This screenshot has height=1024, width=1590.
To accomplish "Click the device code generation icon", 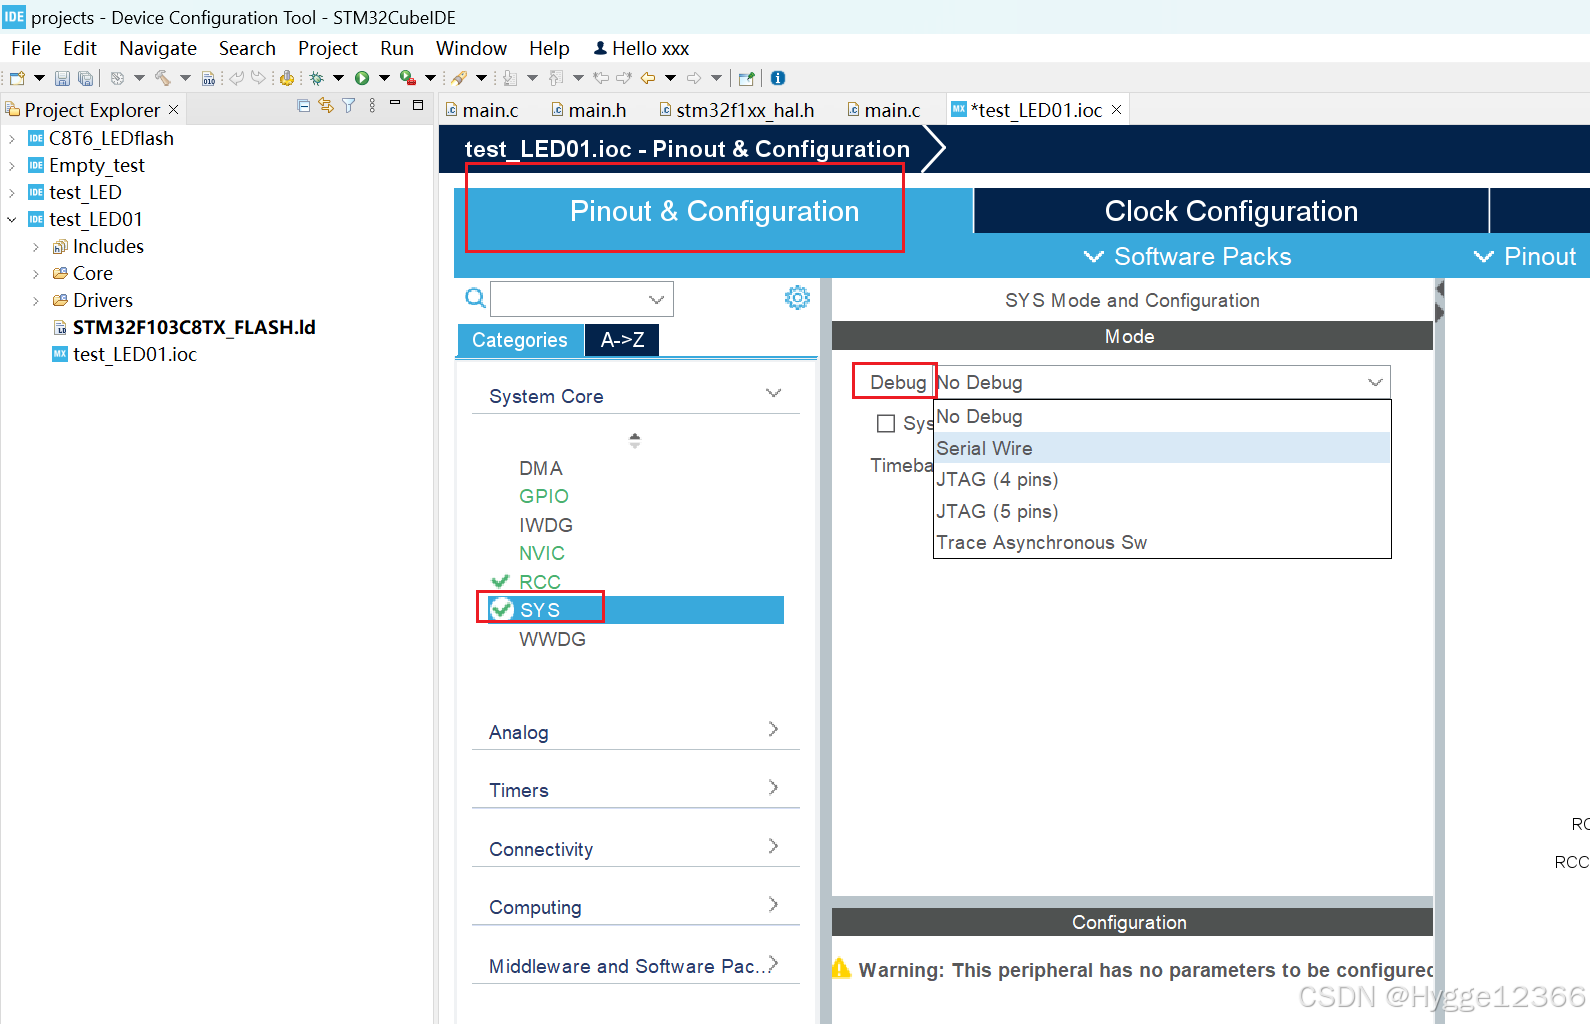I will point(287,78).
